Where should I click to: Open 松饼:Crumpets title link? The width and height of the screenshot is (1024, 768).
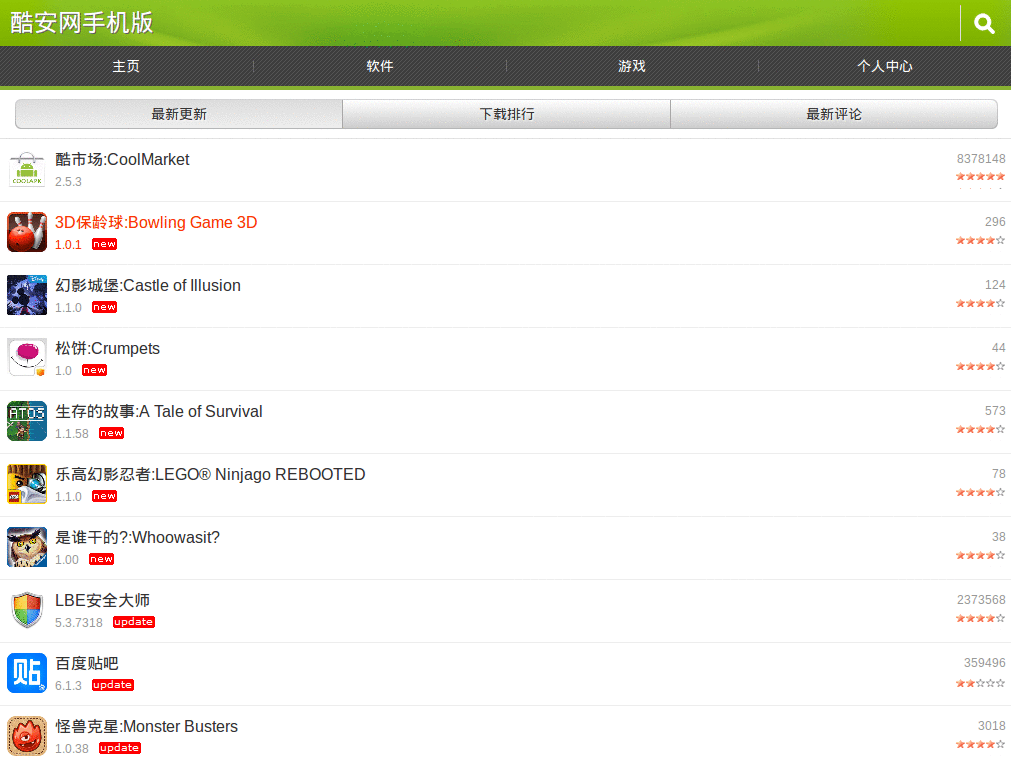click(107, 349)
